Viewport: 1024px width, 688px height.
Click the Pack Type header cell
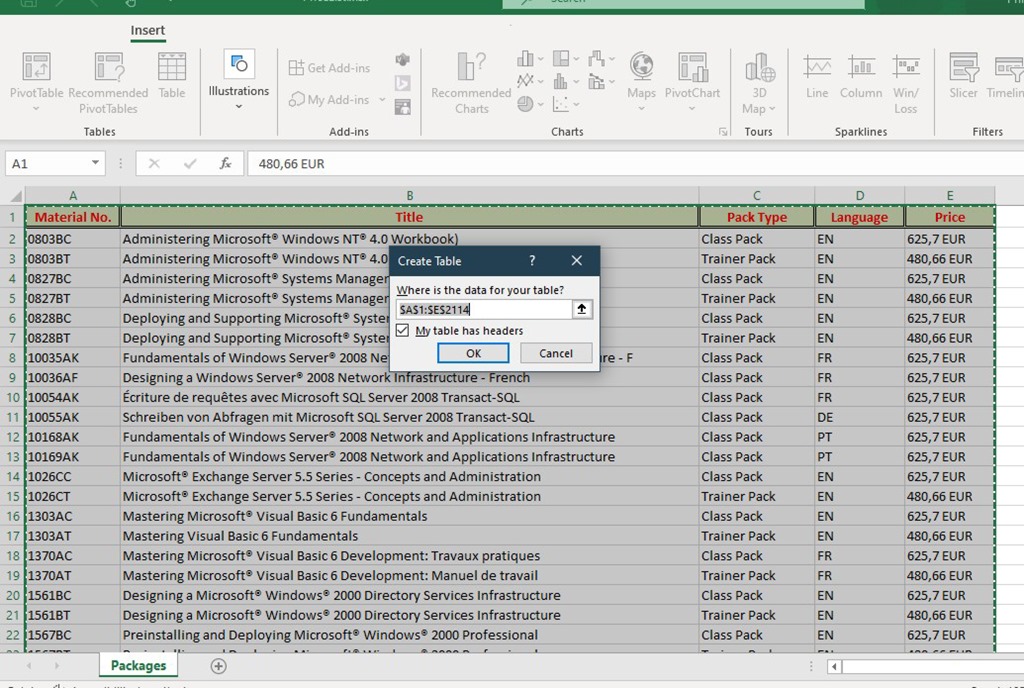[757, 217]
